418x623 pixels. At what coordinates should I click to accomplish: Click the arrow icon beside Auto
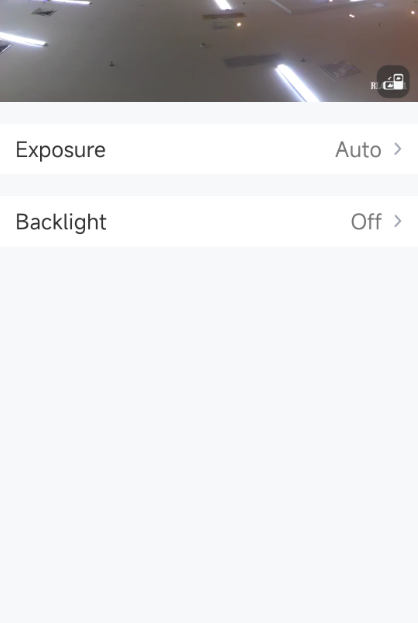pyautogui.click(x=398, y=149)
